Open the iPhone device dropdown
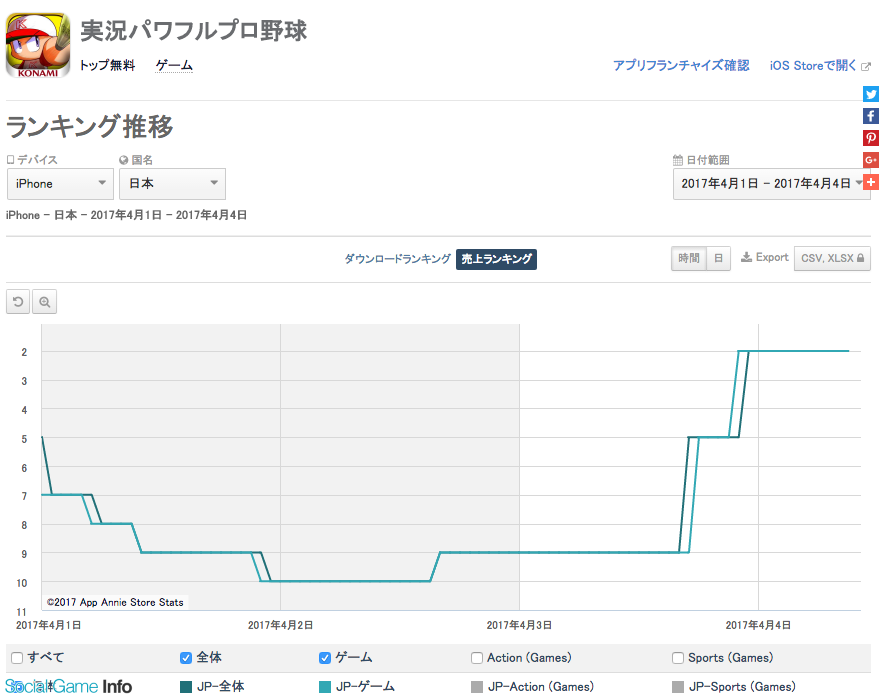 (60, 184)
